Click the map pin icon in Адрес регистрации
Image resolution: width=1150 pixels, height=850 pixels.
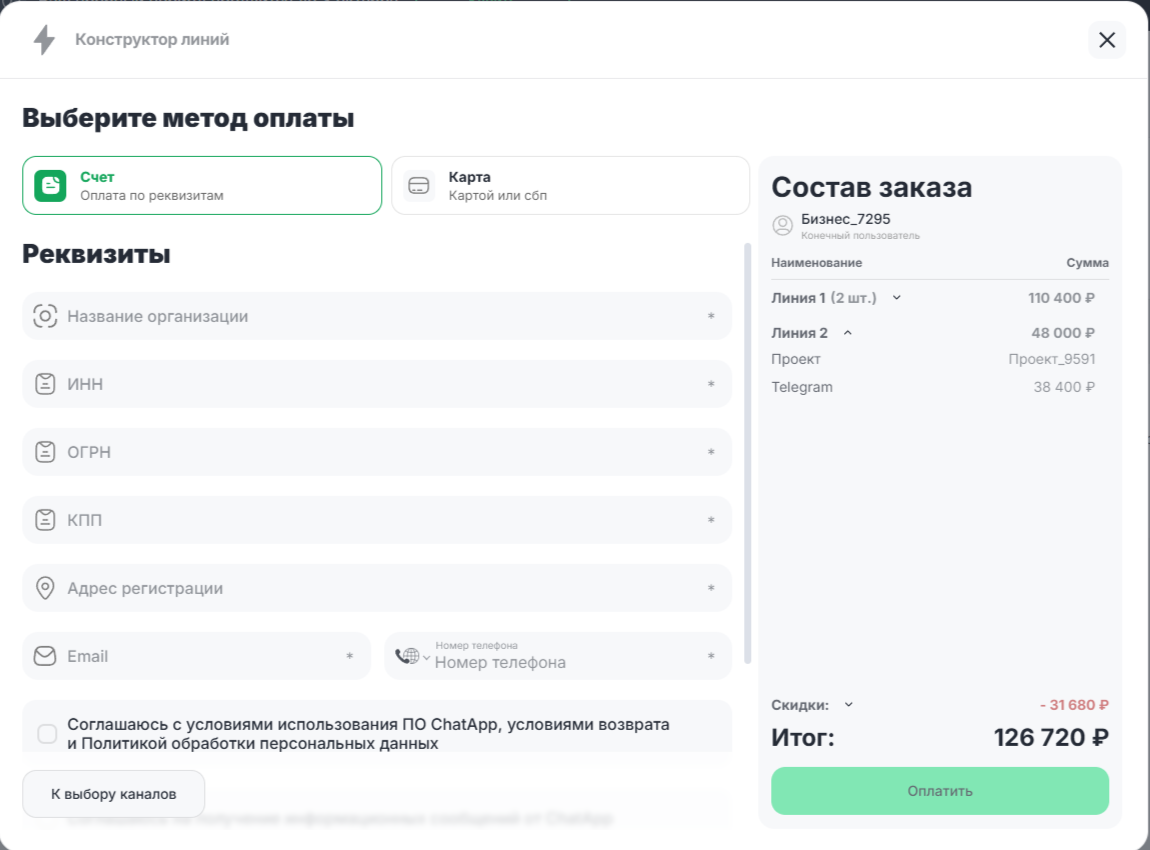pos(45,588)
